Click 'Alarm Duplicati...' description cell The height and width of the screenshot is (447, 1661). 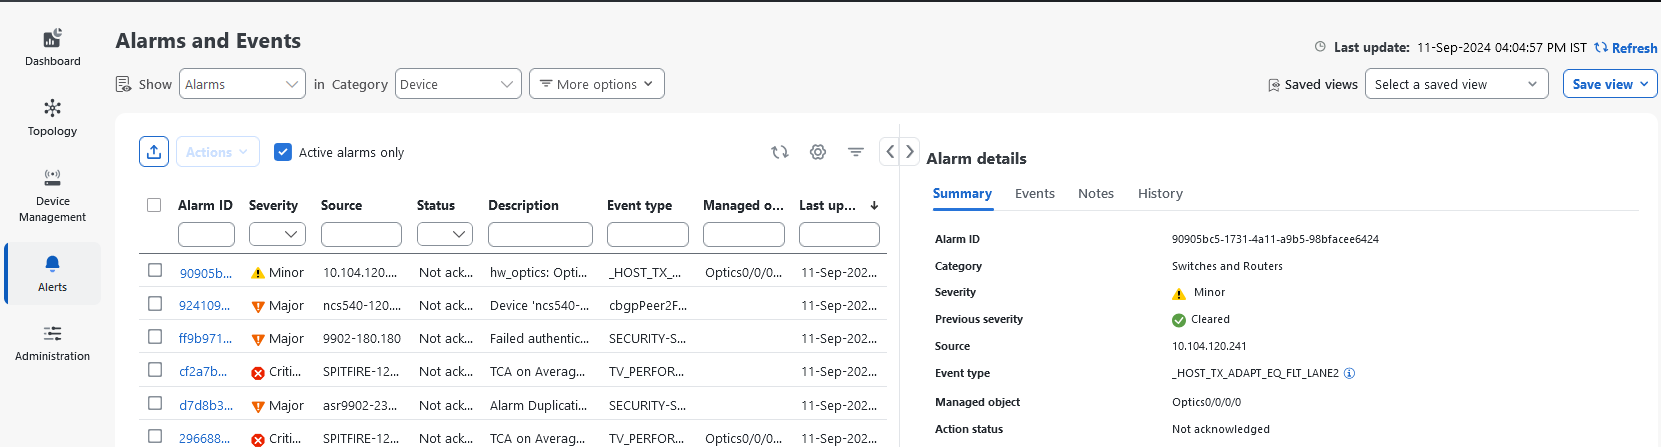tap(538, 406)
